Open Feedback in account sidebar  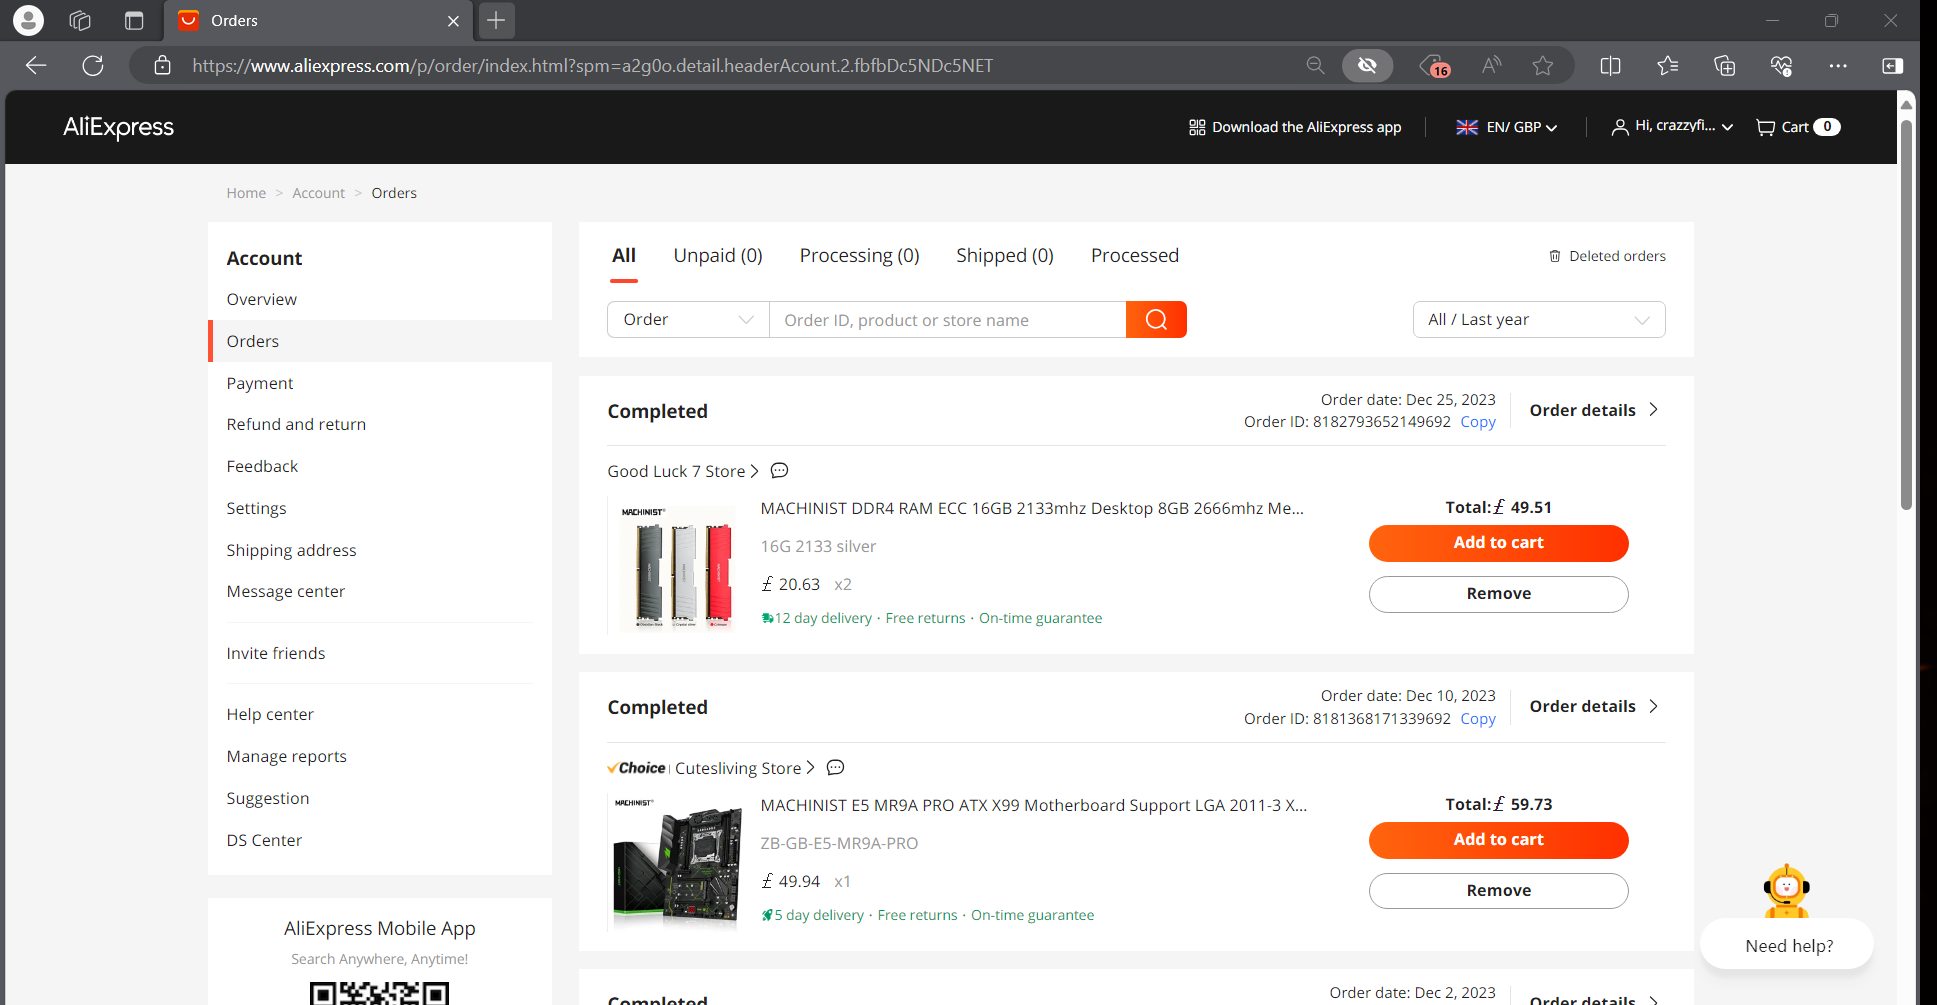[262, 466]
